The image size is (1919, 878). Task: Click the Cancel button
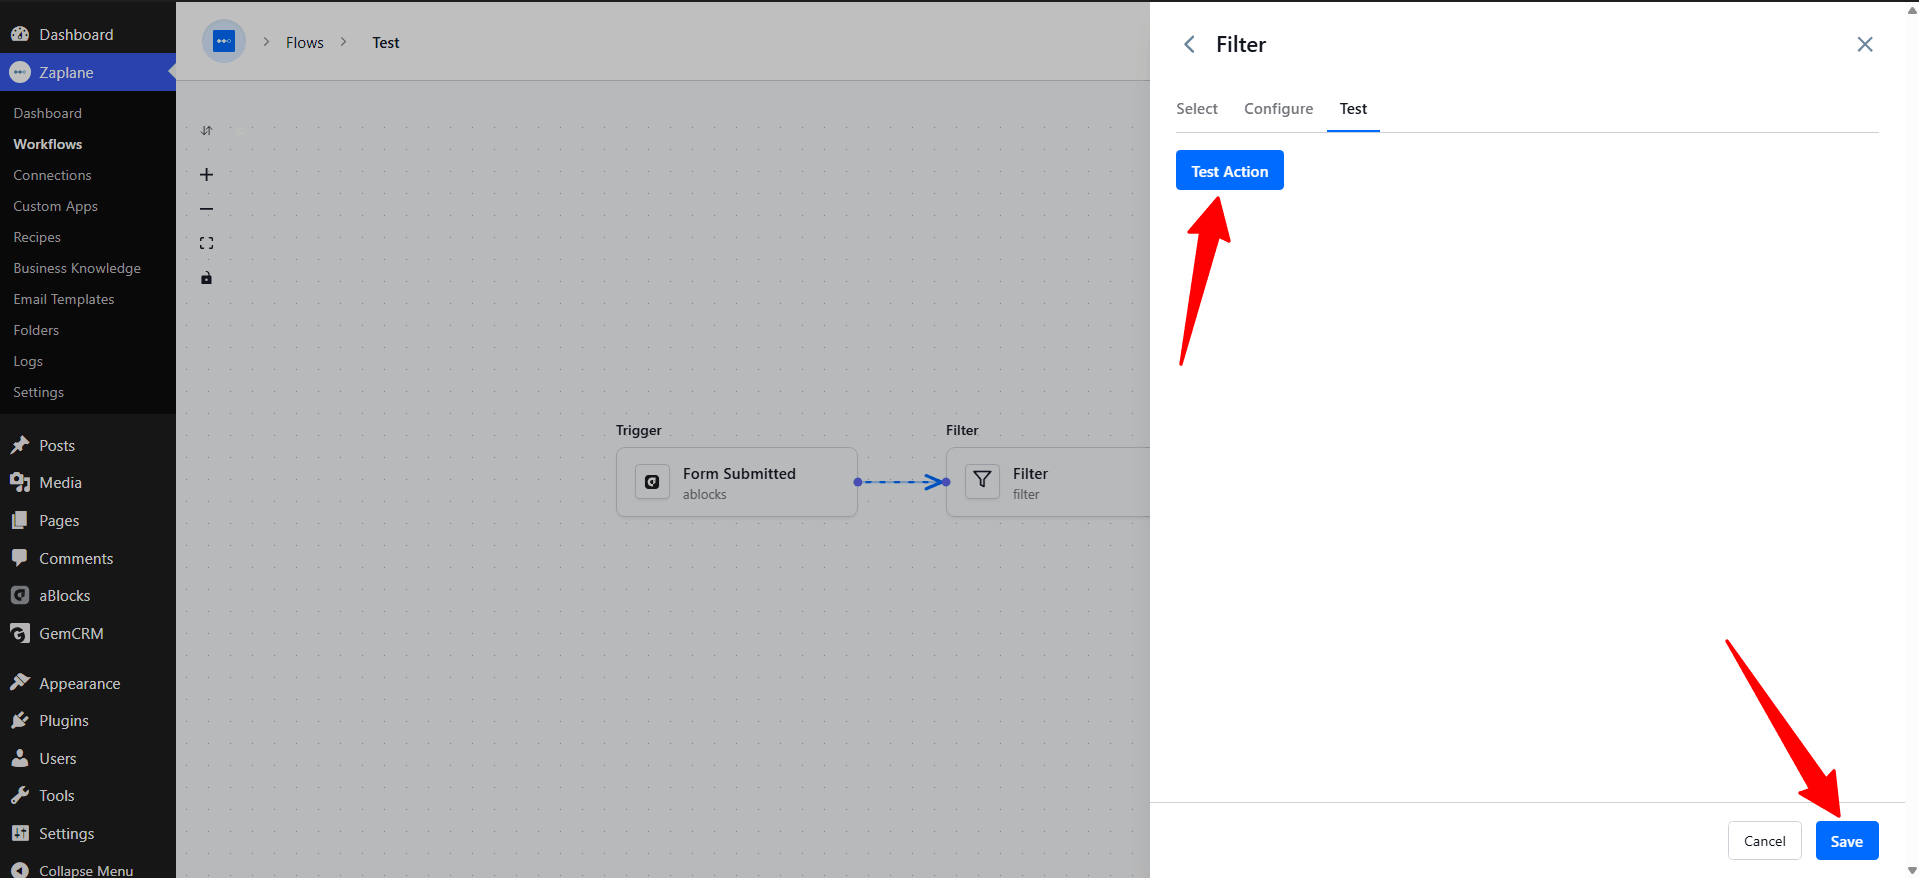1764,841
